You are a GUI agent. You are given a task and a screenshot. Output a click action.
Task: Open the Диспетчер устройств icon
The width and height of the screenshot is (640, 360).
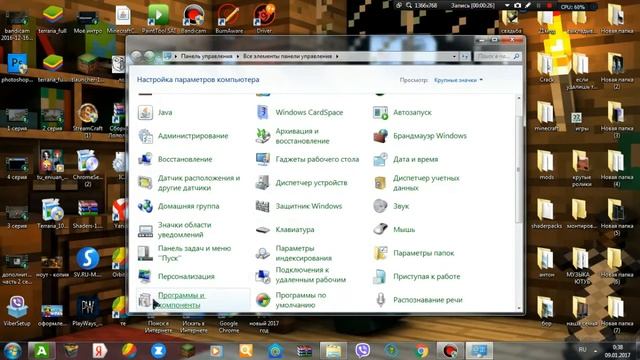262,183
